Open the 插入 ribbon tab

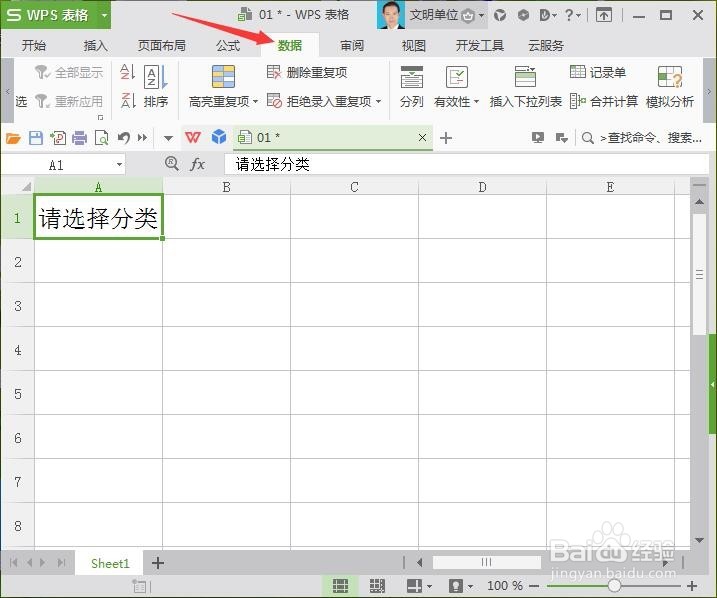click(x=95, y=45)
